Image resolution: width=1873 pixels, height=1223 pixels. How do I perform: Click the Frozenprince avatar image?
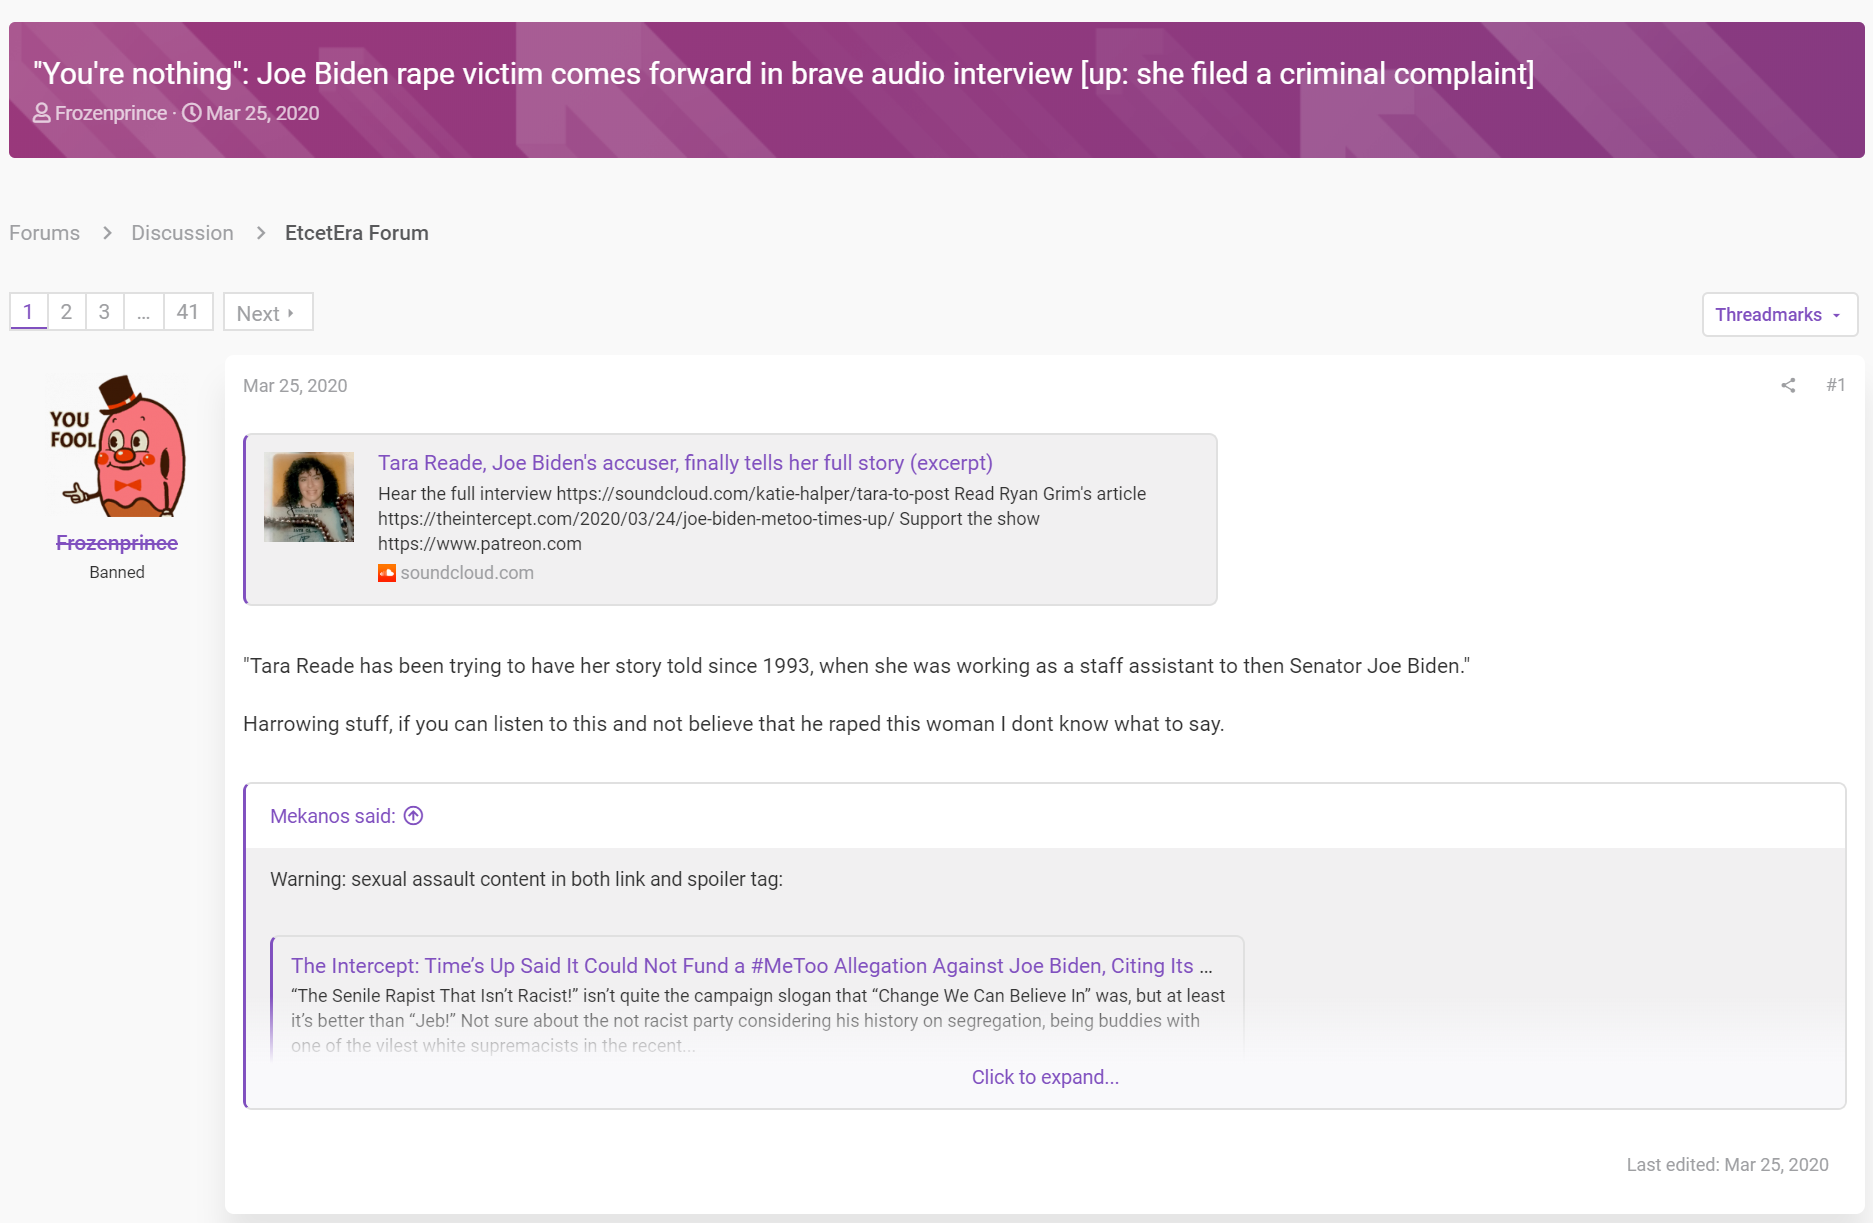coord(118,446)
